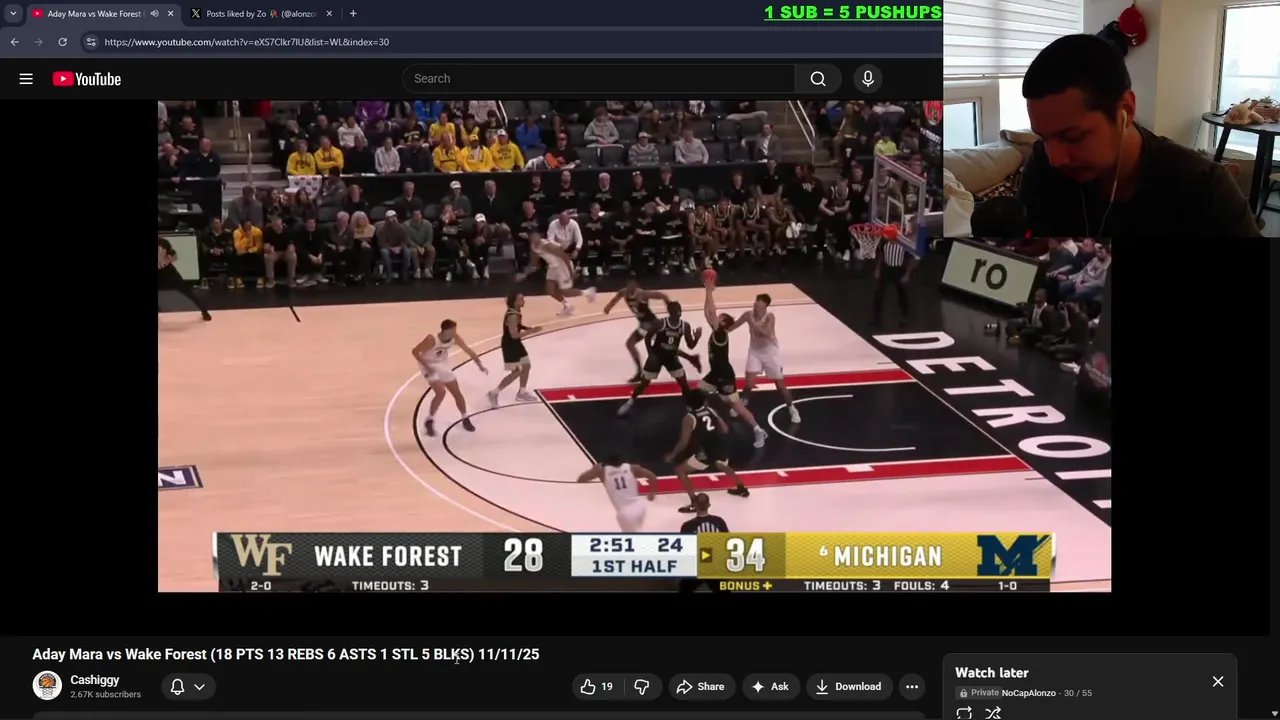Open Cashiggy channel avatar

[47, 685]
